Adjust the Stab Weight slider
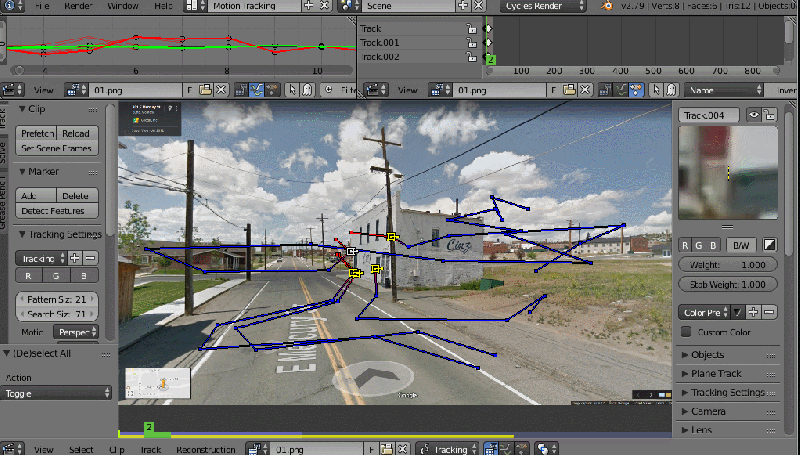 [x=728, y=285]
